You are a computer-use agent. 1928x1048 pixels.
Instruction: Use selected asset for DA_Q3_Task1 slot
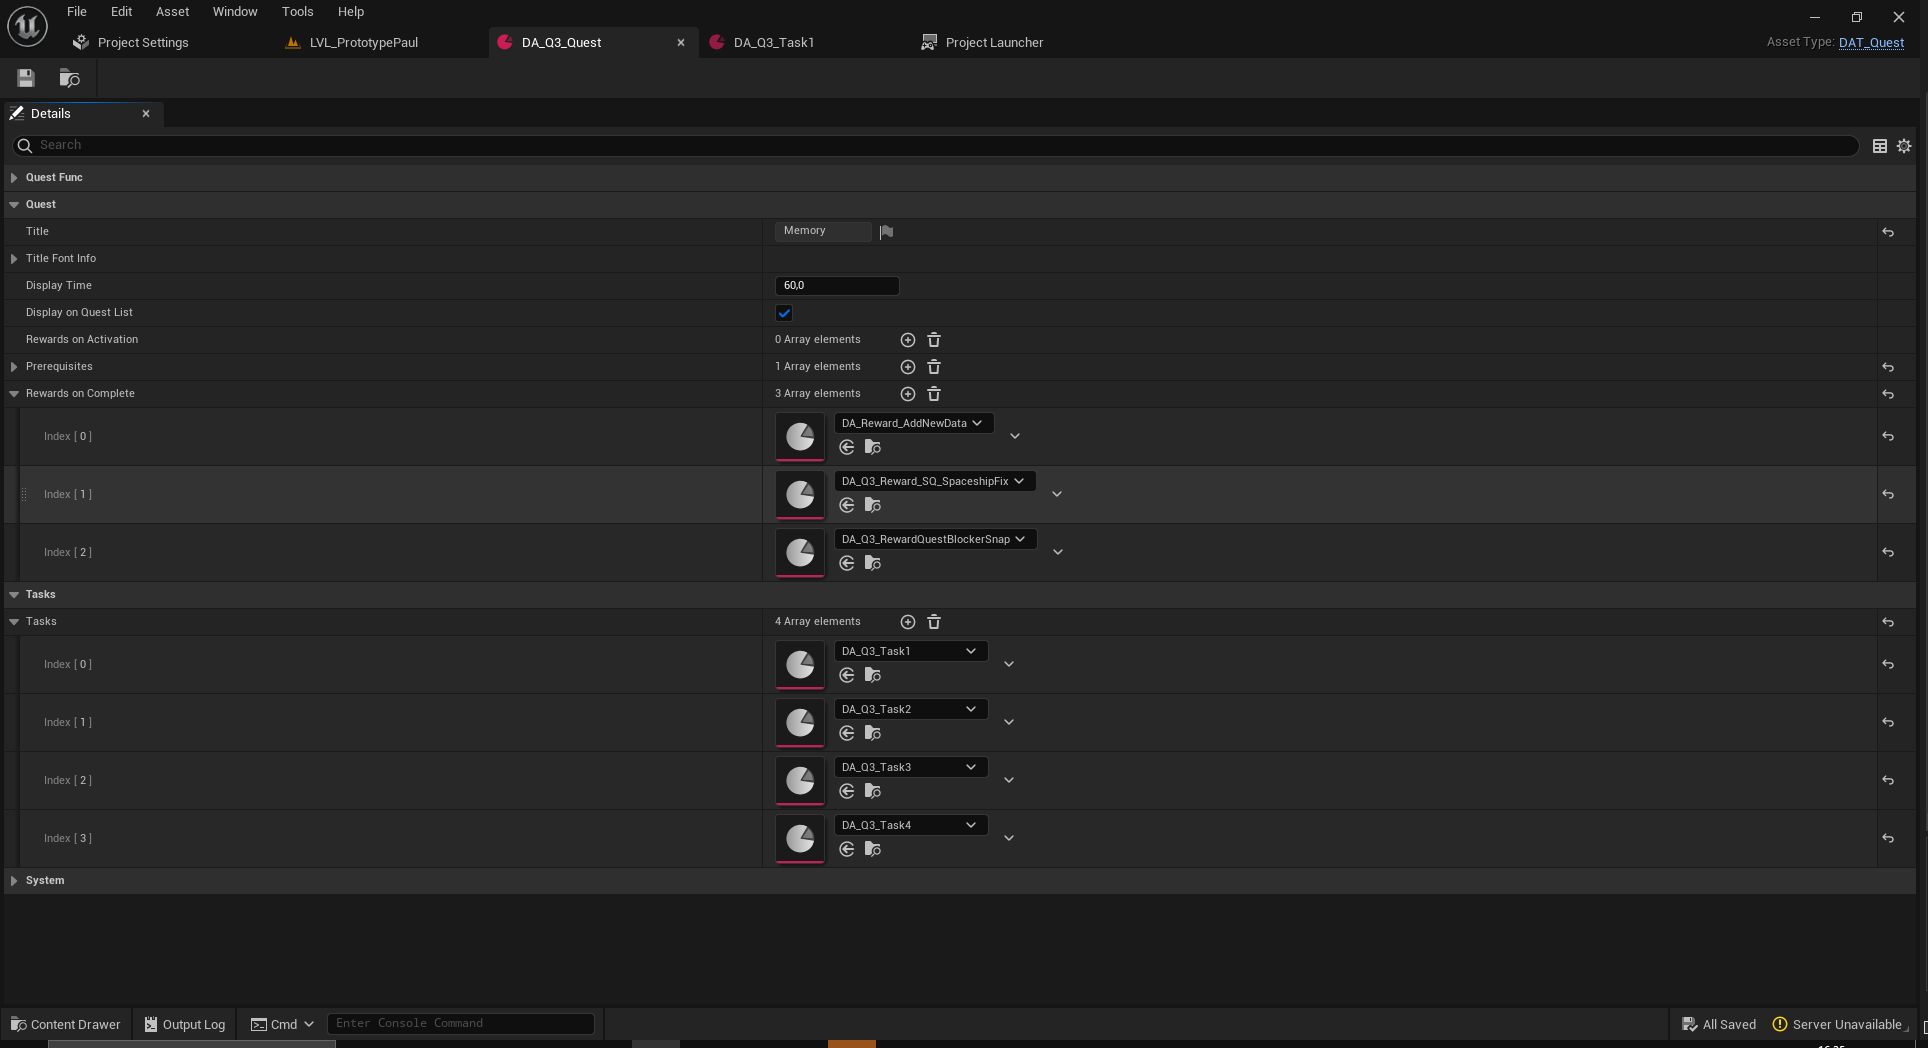coord(847,675)
